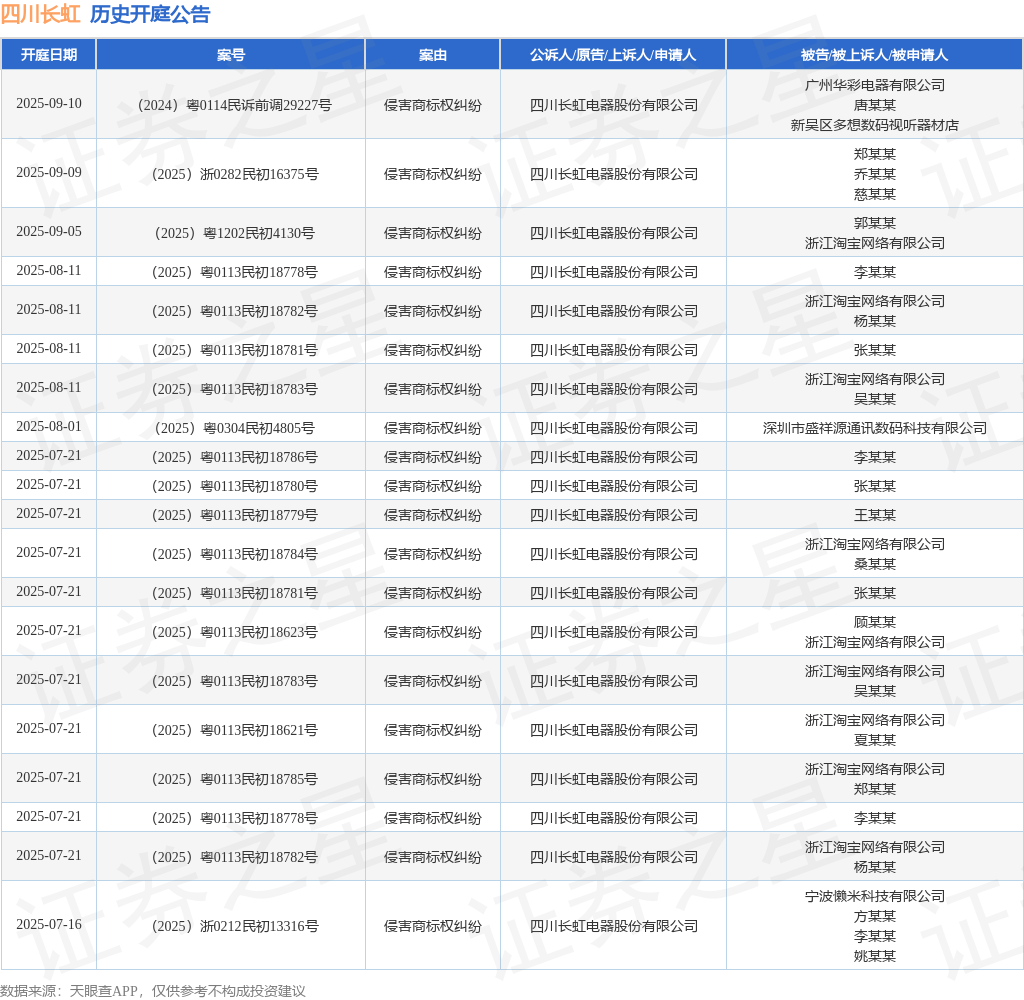This screenshot has height=1000, width=1024.
Task: Click the 被告/被上诉人/被申请人 column header
Action: (874, 55)
